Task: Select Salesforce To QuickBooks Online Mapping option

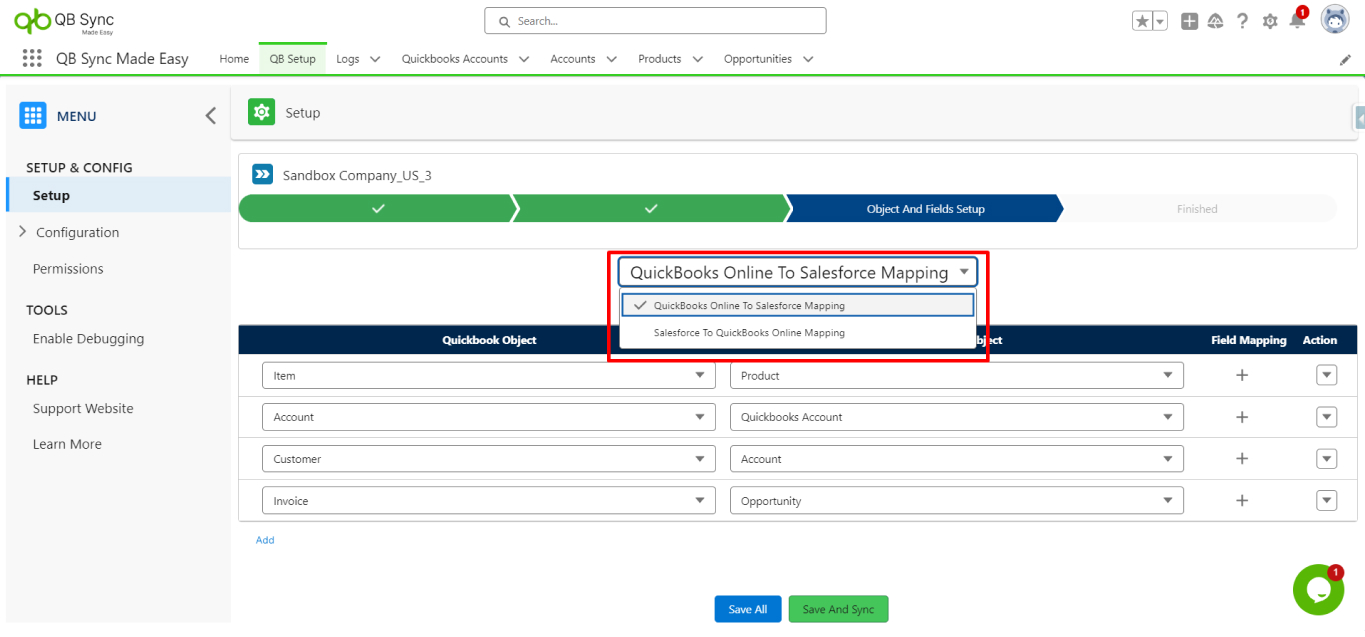Action: click(x=797, y=332)
